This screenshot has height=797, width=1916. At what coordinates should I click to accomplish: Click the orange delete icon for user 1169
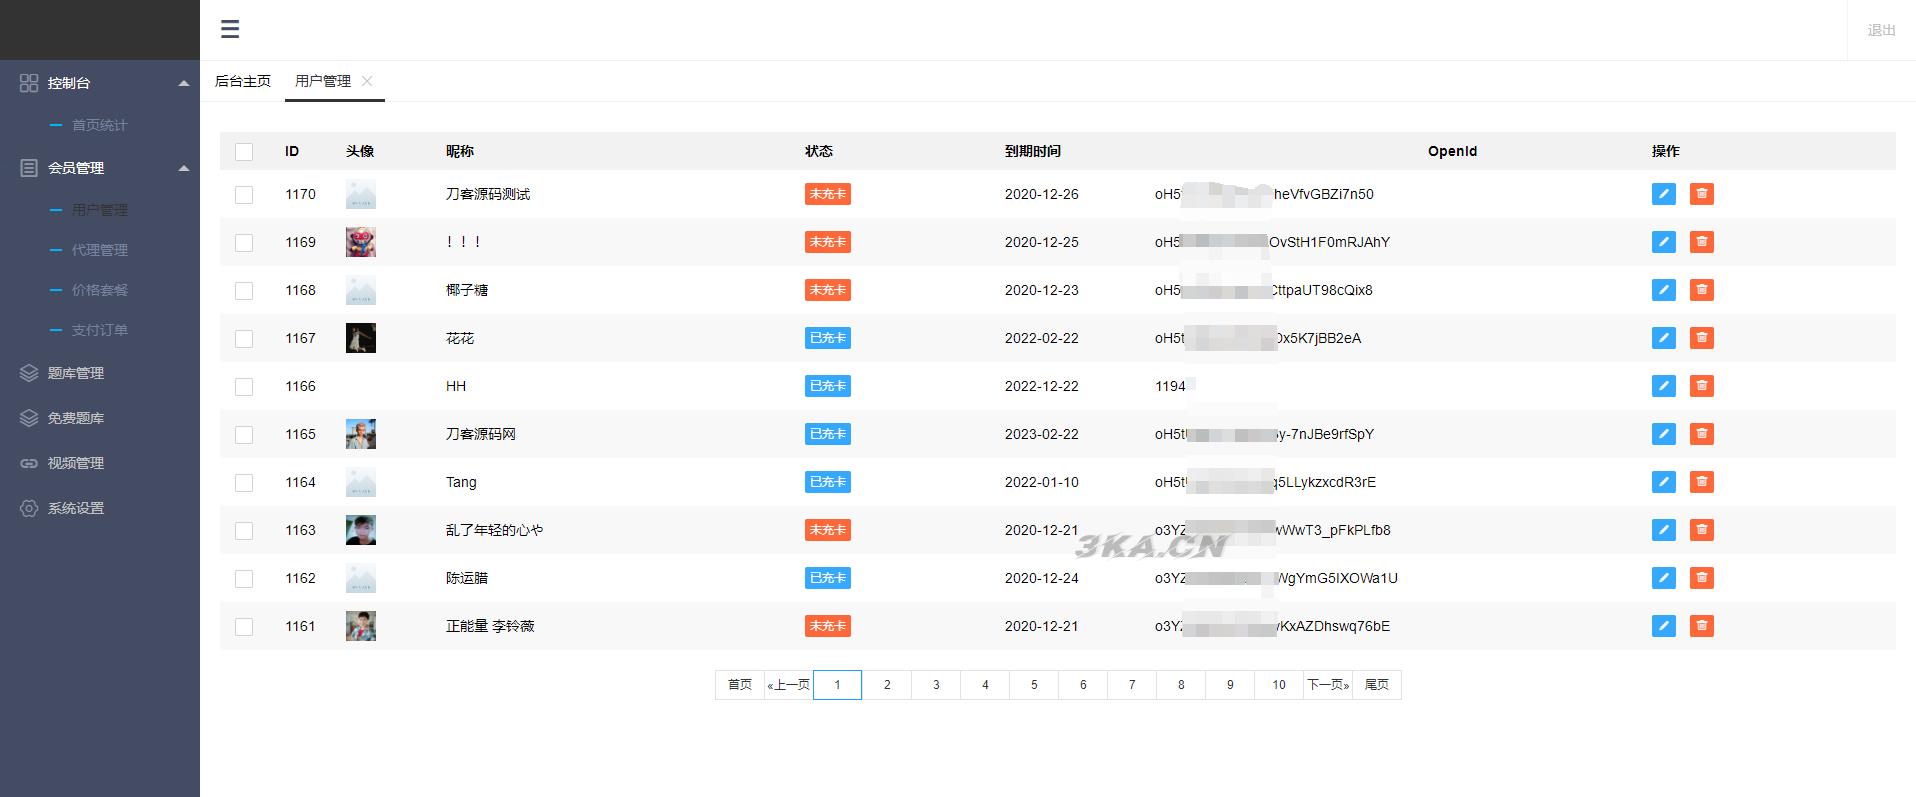click(x=1701, y=242)
